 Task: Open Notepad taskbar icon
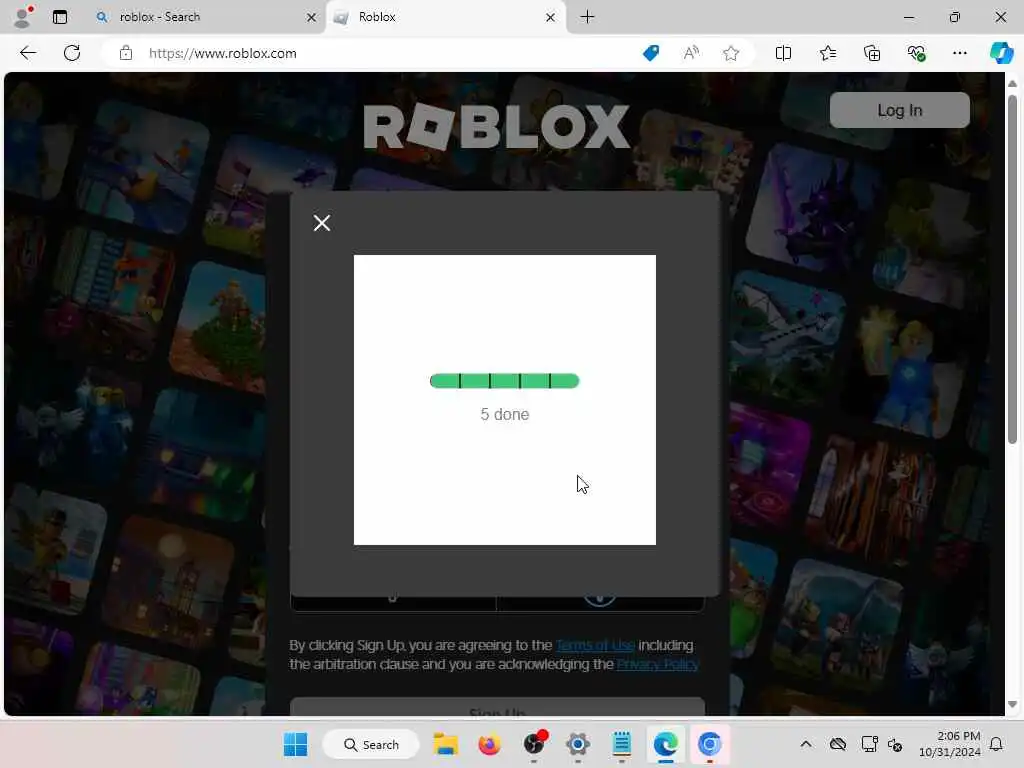(x=622, y=744)
